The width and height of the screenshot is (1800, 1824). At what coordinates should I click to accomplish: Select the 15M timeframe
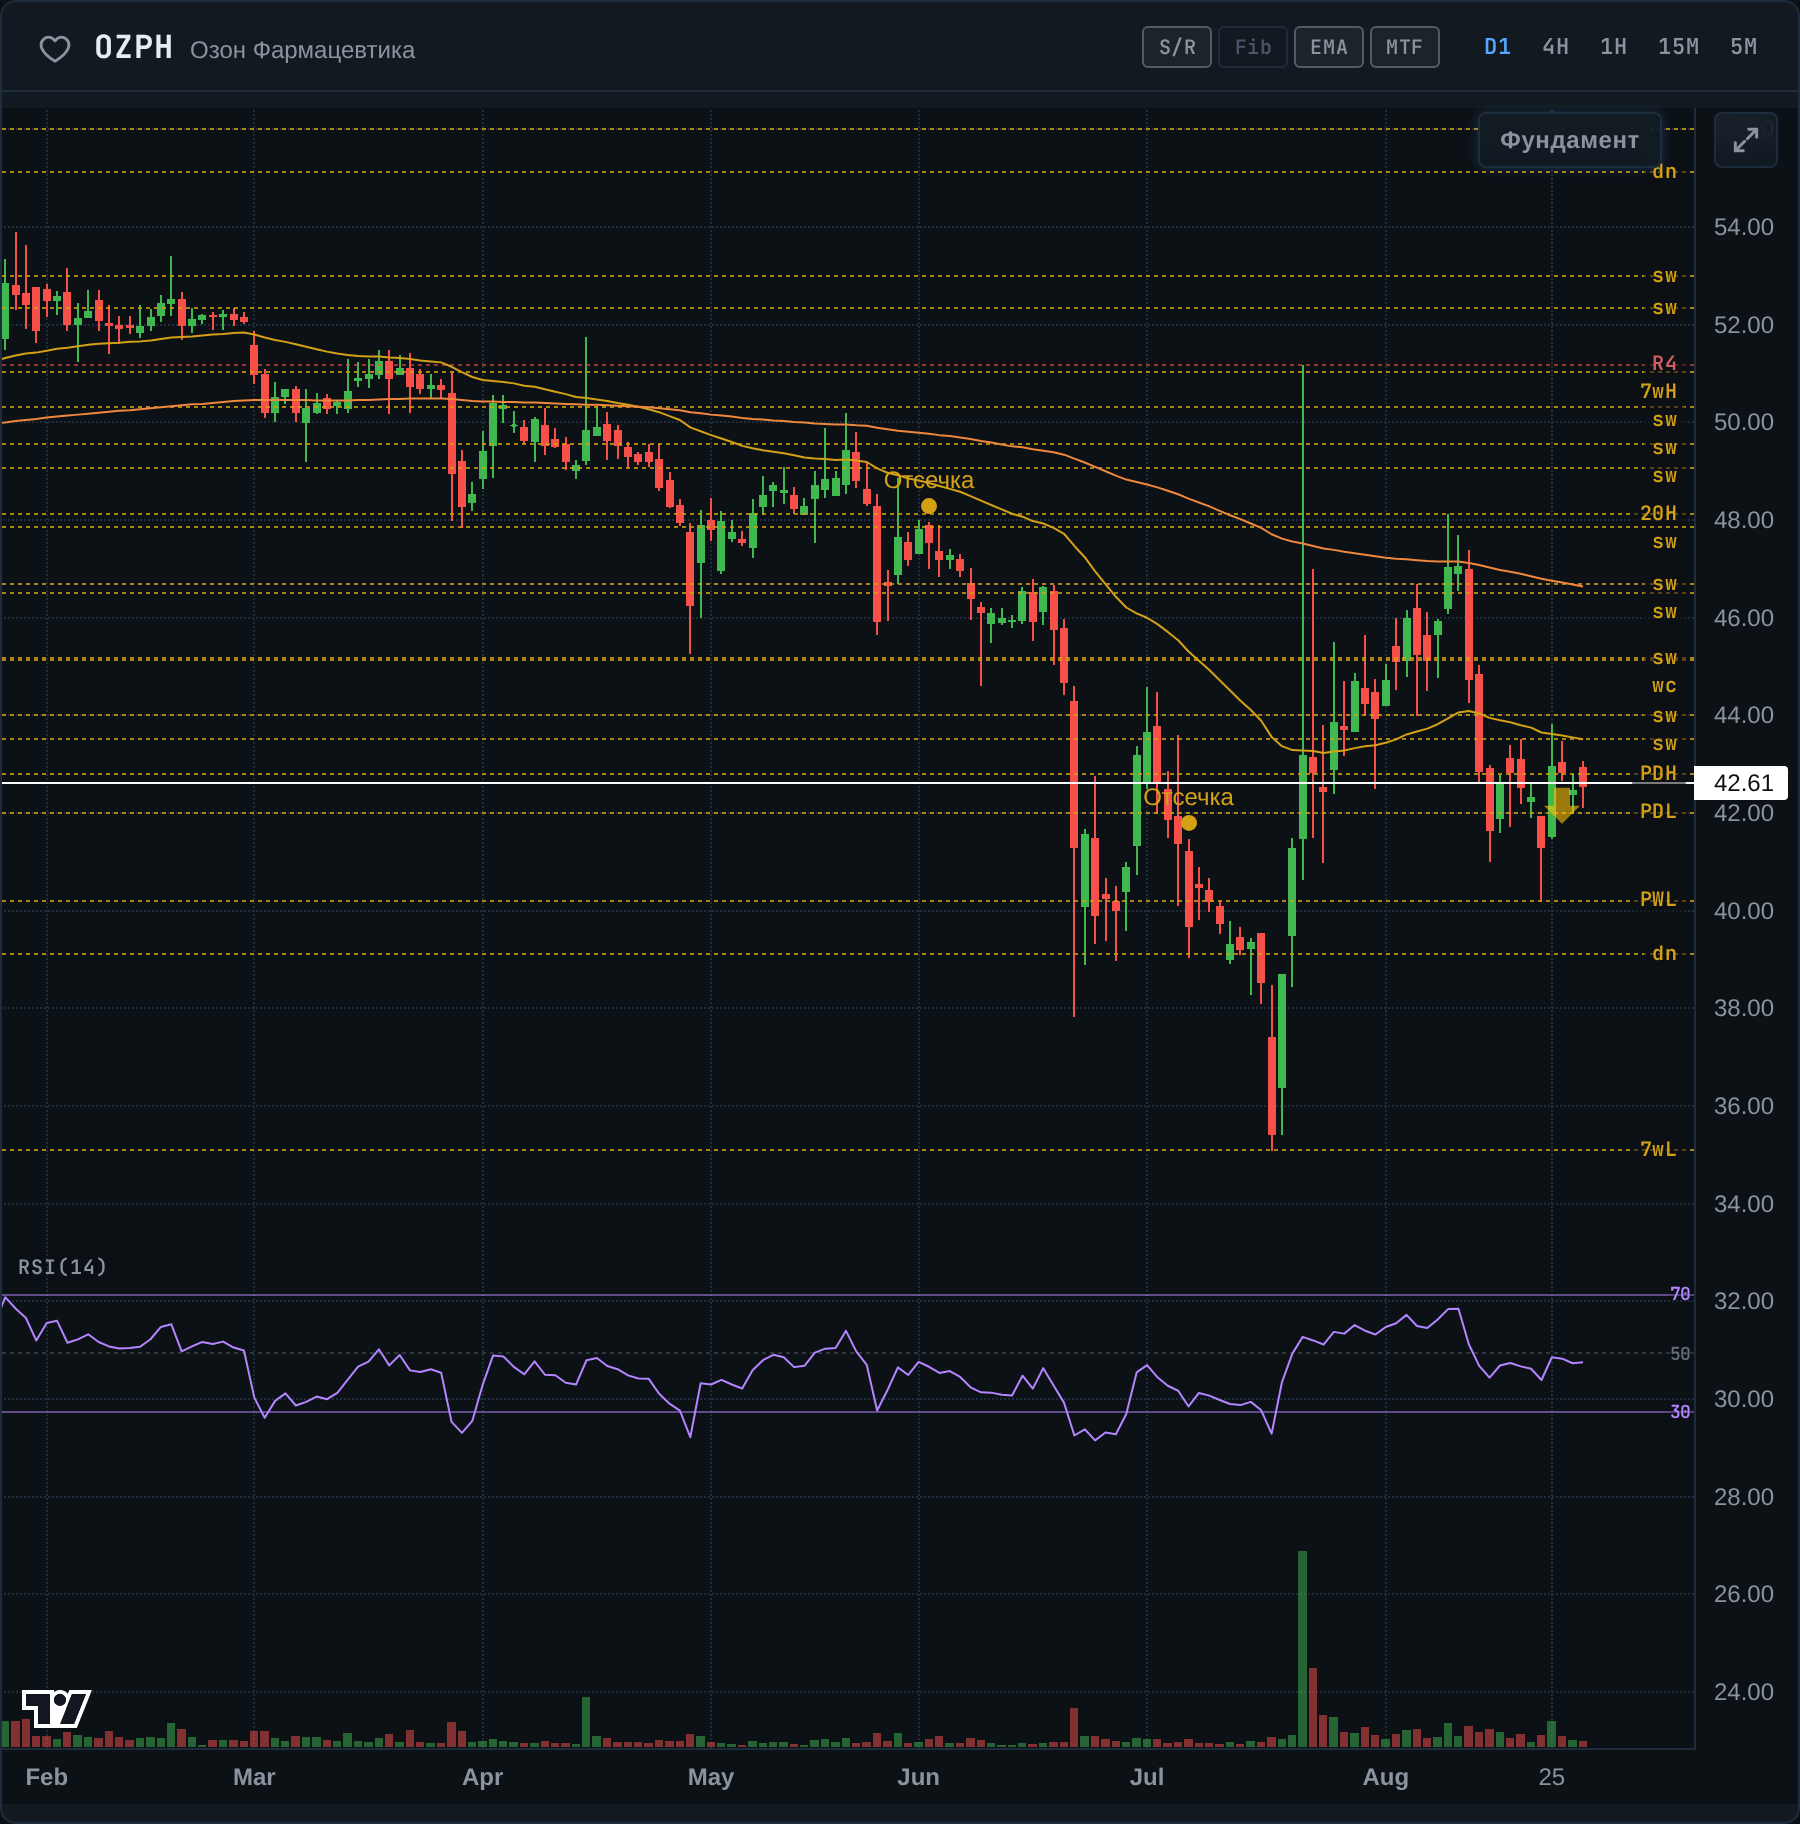(1678, 47)
